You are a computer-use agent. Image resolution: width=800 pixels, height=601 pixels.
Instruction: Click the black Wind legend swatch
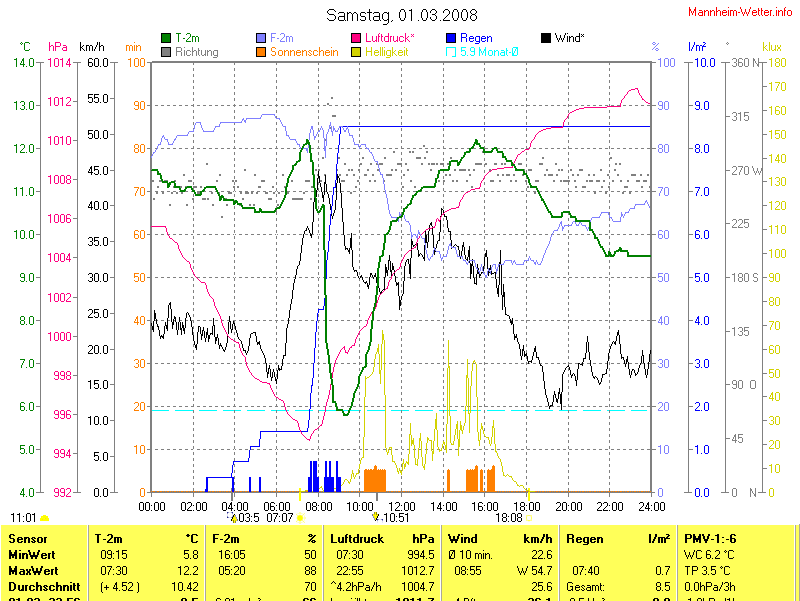tap(546, 38)
